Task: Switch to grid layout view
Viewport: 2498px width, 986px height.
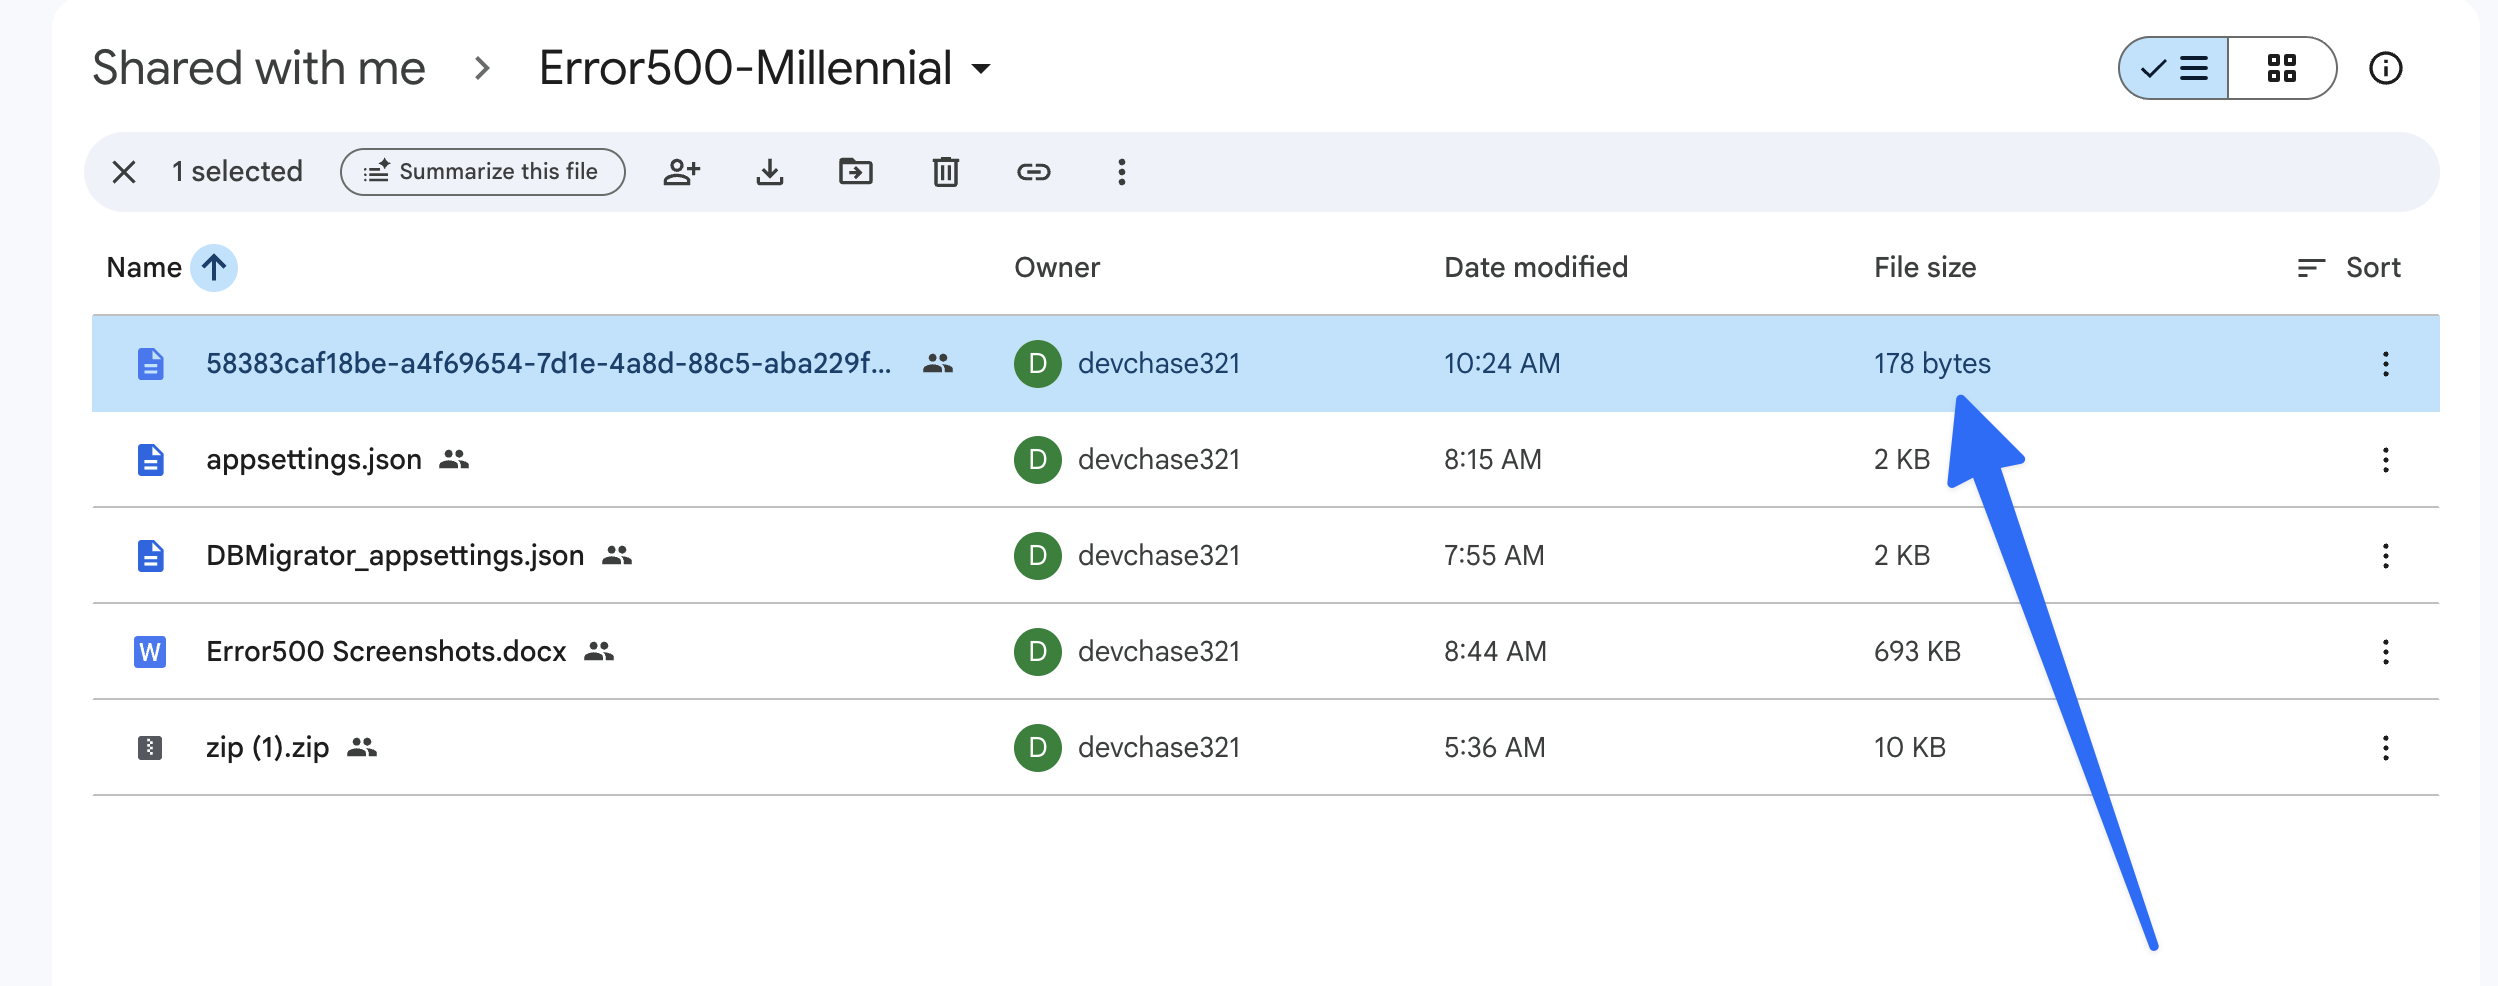Action: point(2281,68)
